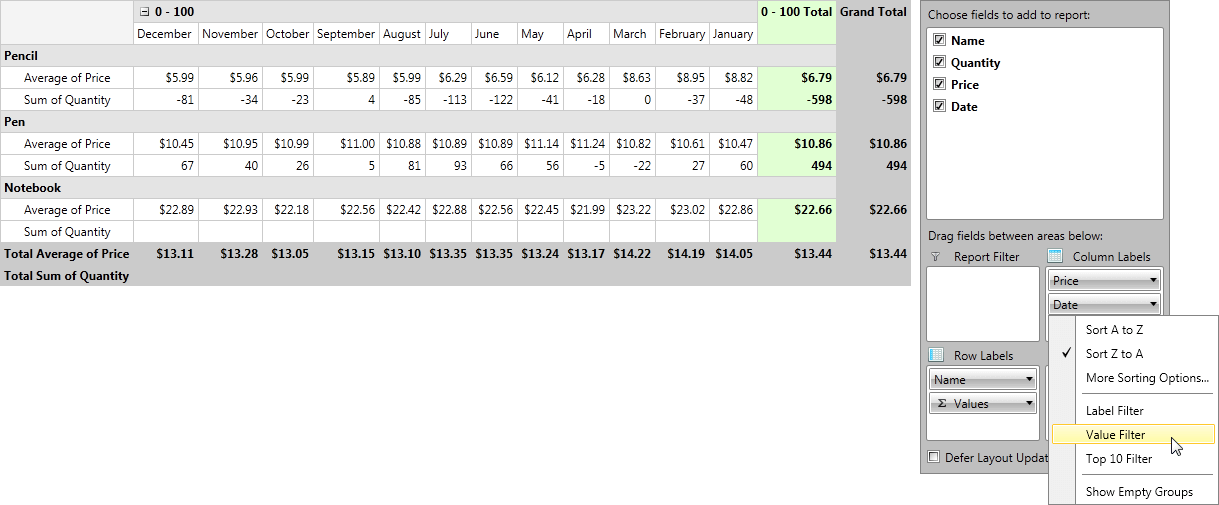
Task: Click the January column header
Action: [x=733, y=34]
